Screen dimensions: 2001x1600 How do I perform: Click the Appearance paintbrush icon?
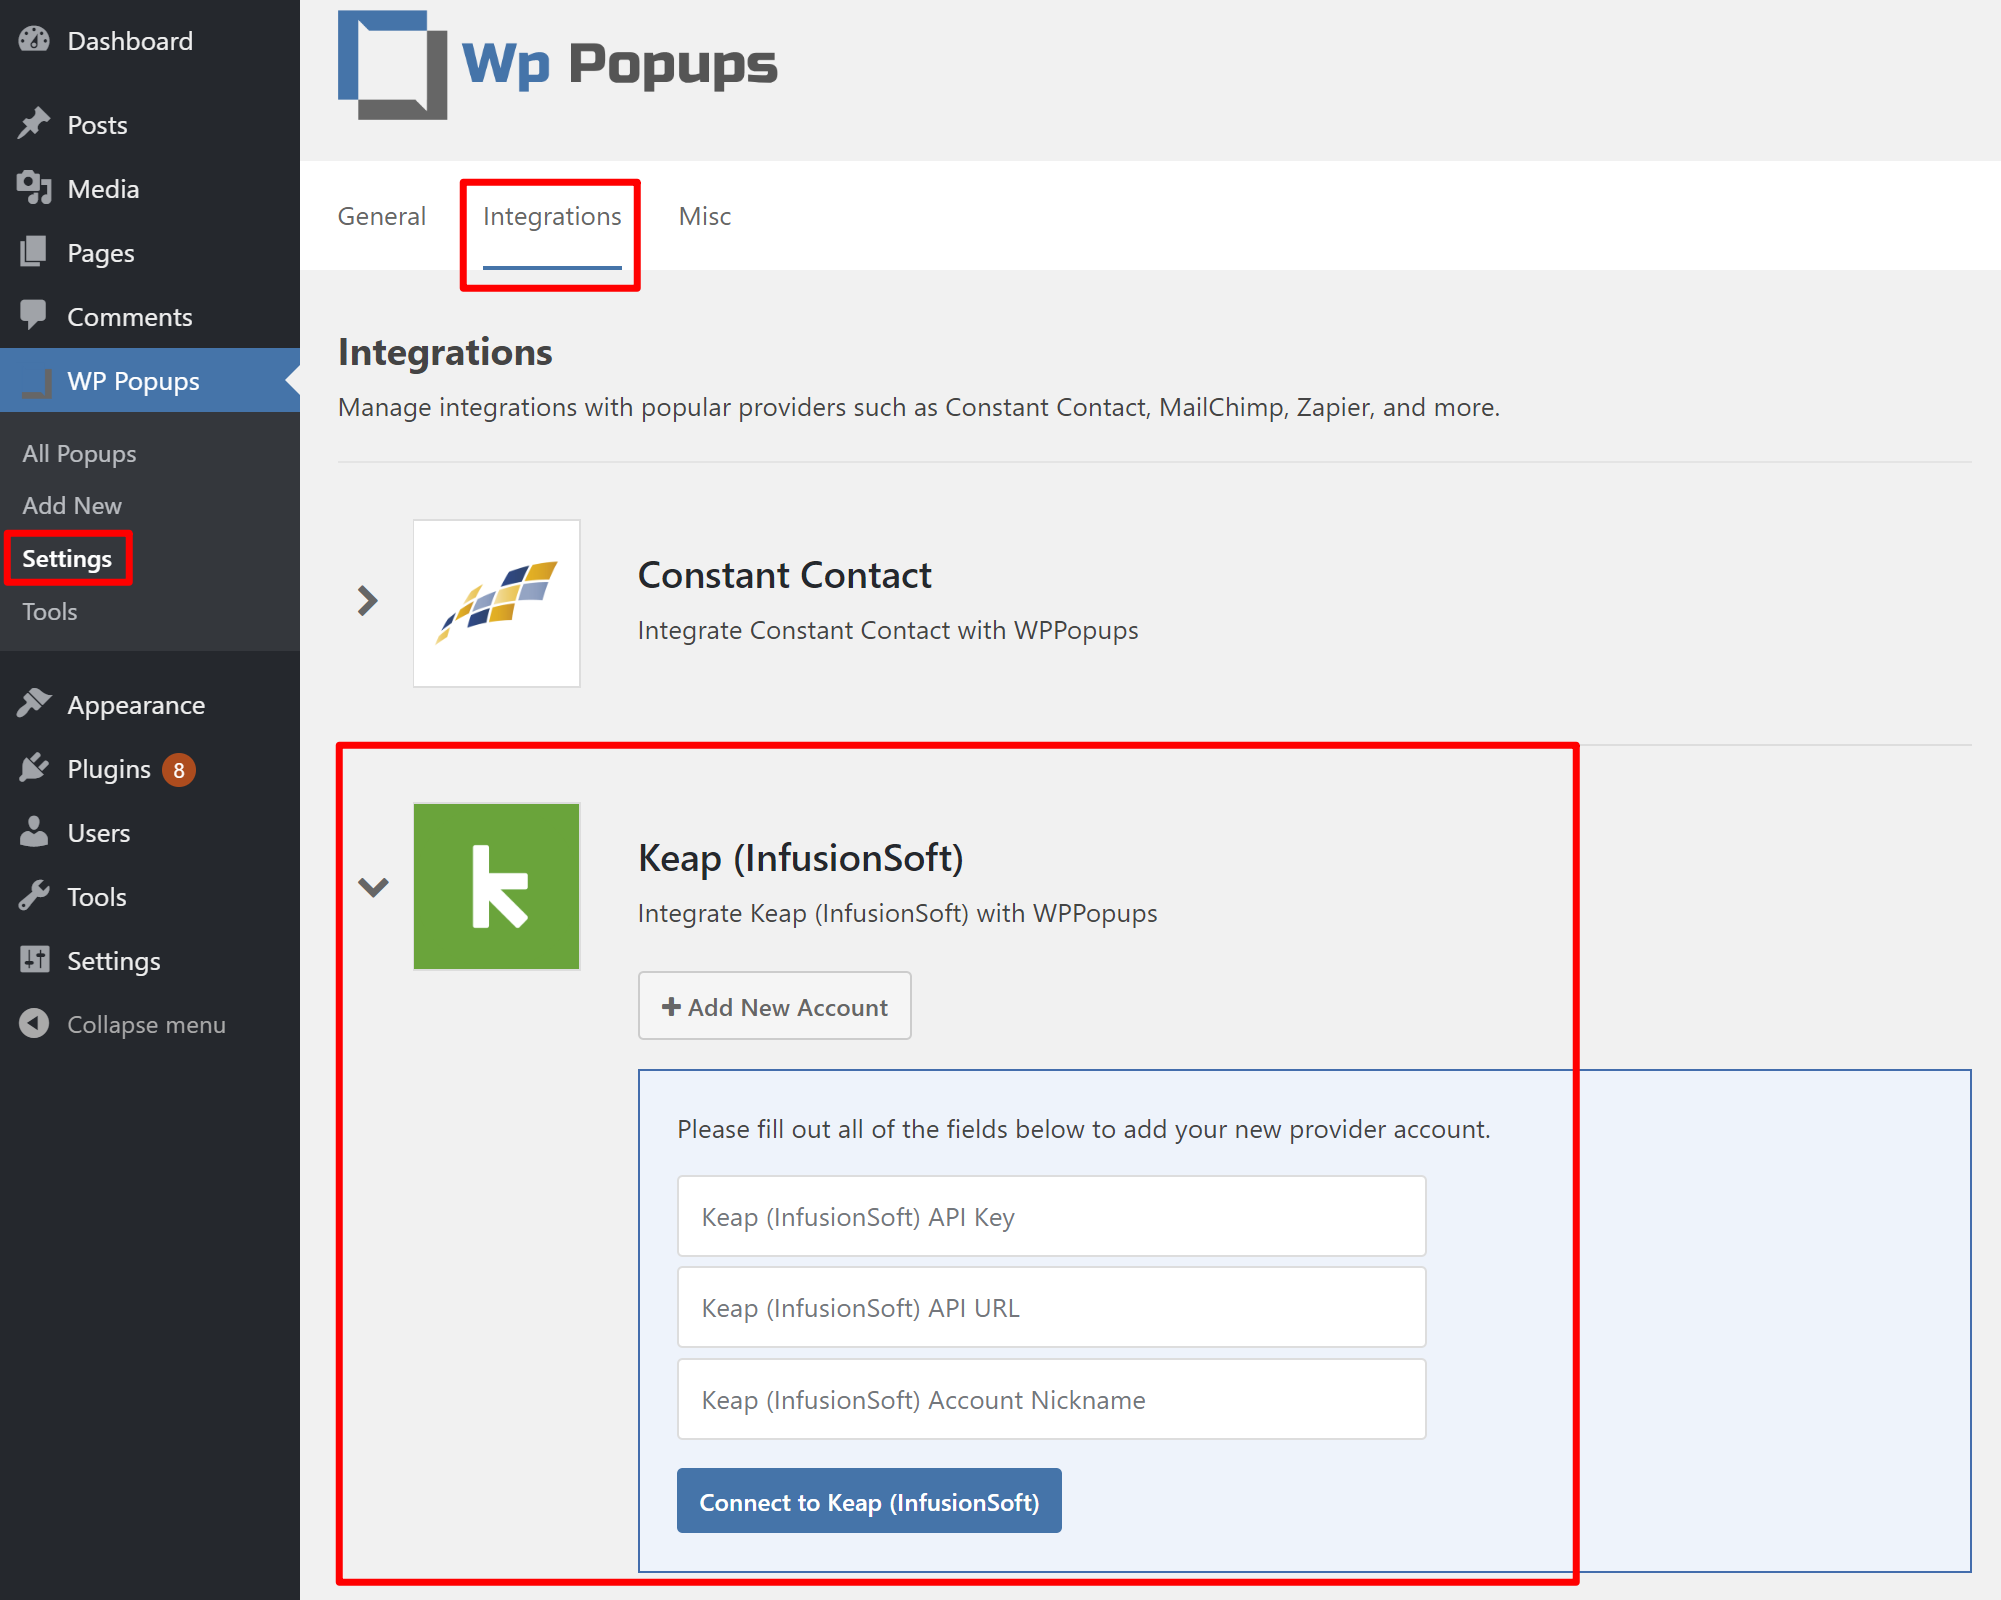[x=35, y=703]
